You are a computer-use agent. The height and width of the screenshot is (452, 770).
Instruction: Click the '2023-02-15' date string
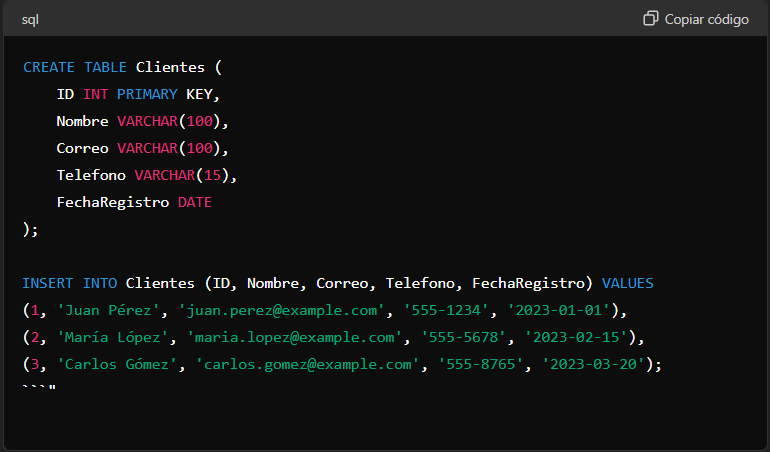(576, 337)
